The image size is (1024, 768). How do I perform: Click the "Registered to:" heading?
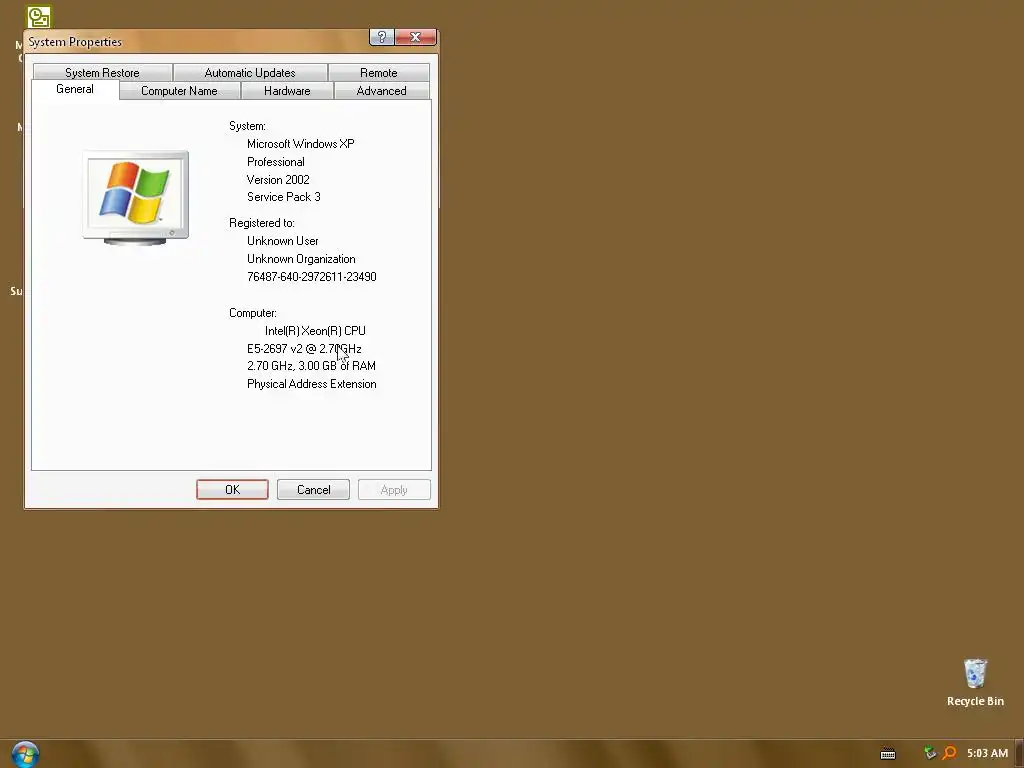pos(262,223)
